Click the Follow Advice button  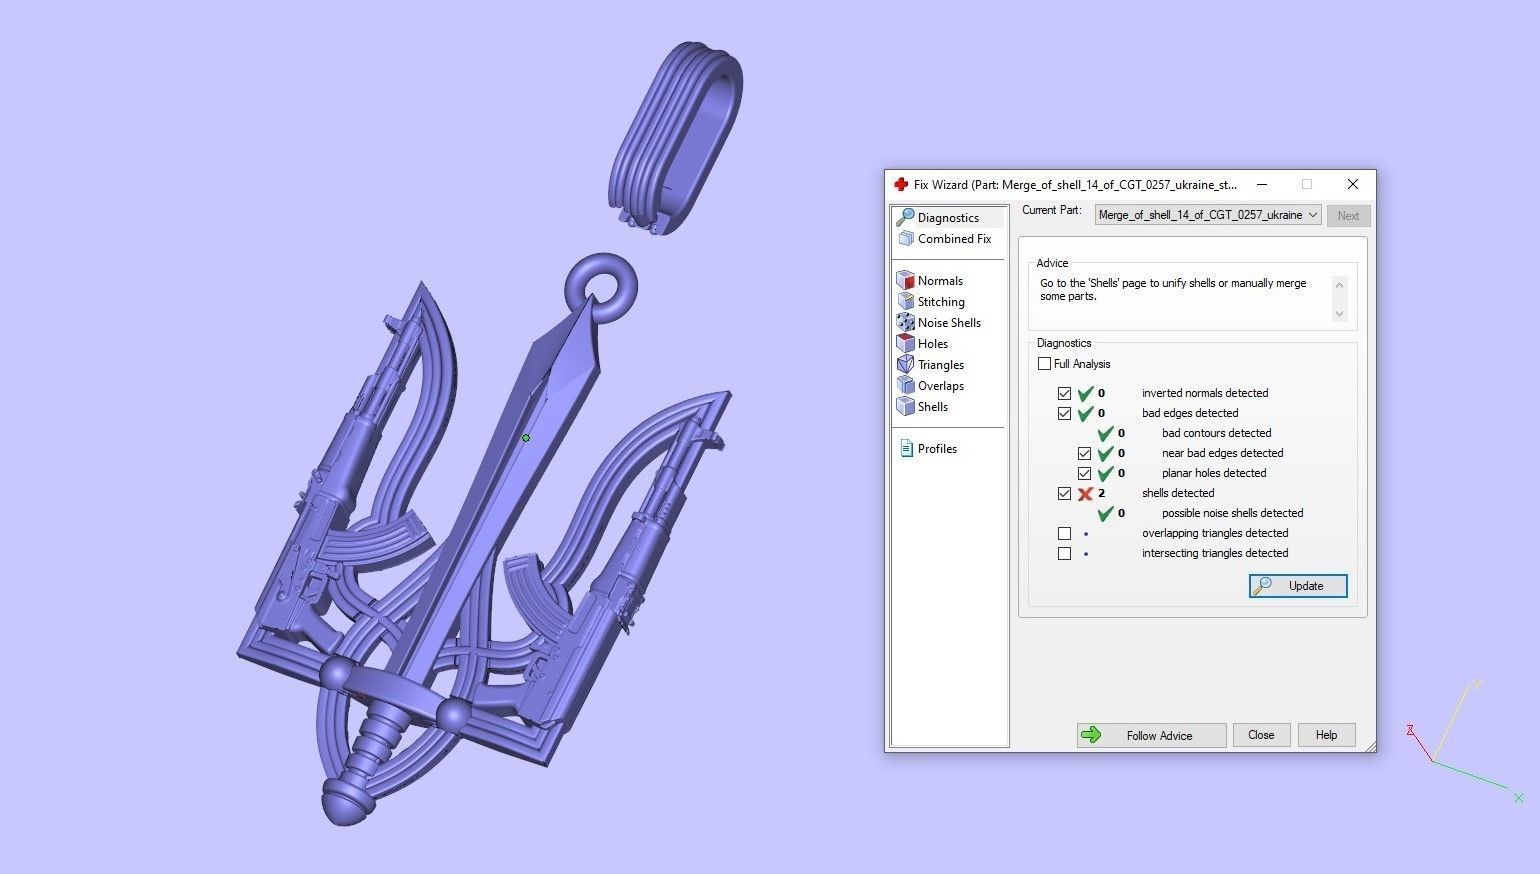click(x=1151, y=735)
